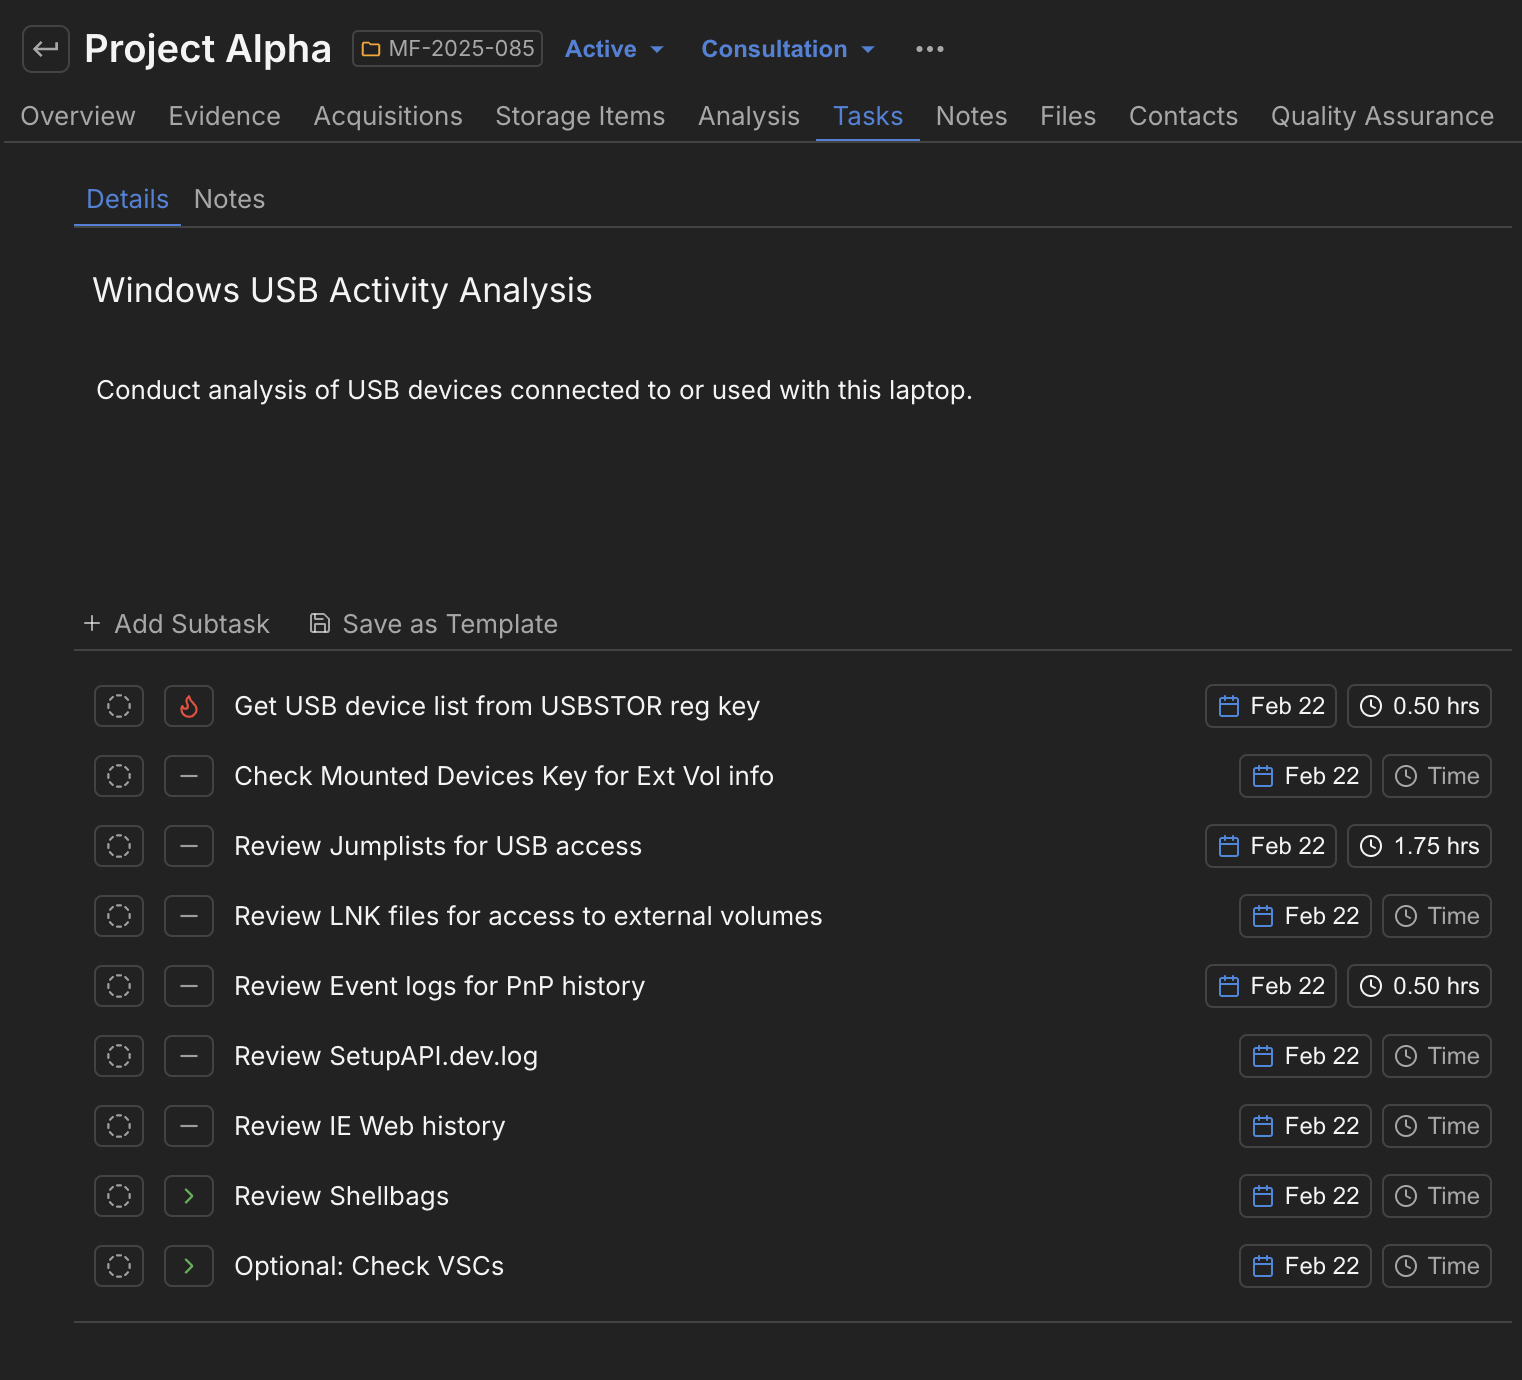Image resolution: width=1522 pixels, height=1380 pixels.
Task: Click Add Subtask
Action: (x=177, y=624)
